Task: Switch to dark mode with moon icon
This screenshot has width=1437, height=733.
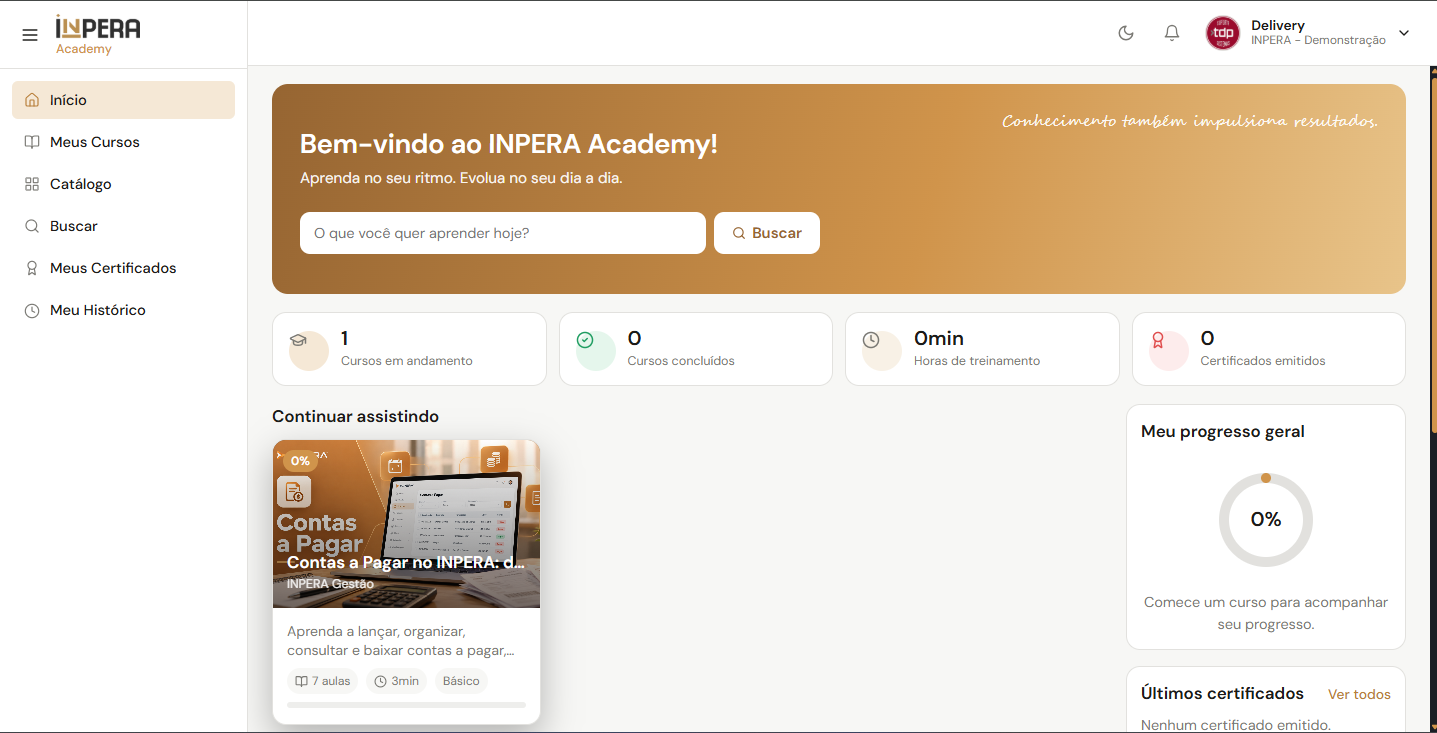Action: pos(1126,33)
